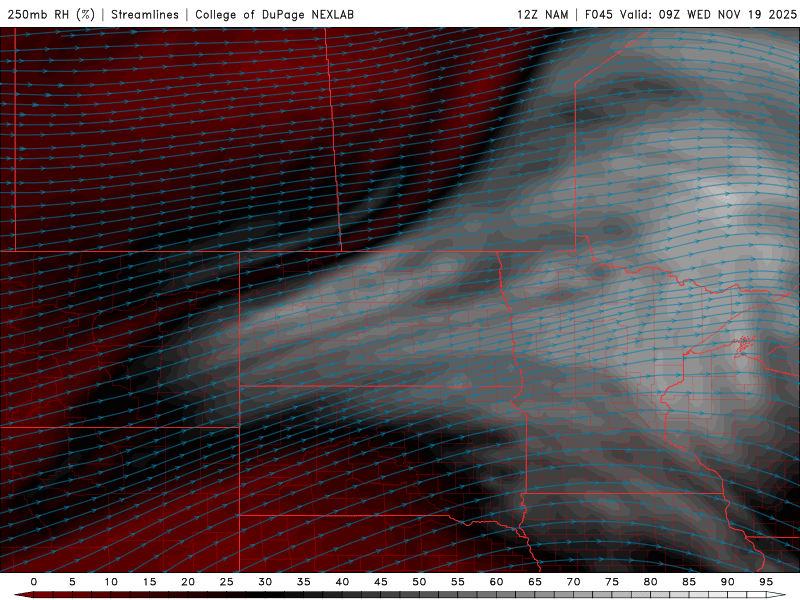Select the "80" label on the color scale
Viewport: 800px width, 600px height.
click(650, 582)
